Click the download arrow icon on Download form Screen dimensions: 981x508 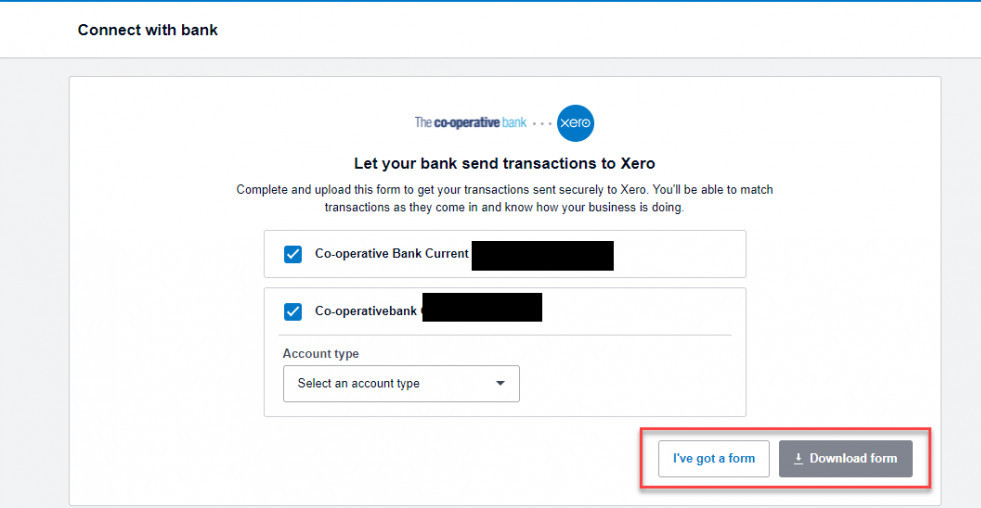pyautogui.click(x=798, y=459)
